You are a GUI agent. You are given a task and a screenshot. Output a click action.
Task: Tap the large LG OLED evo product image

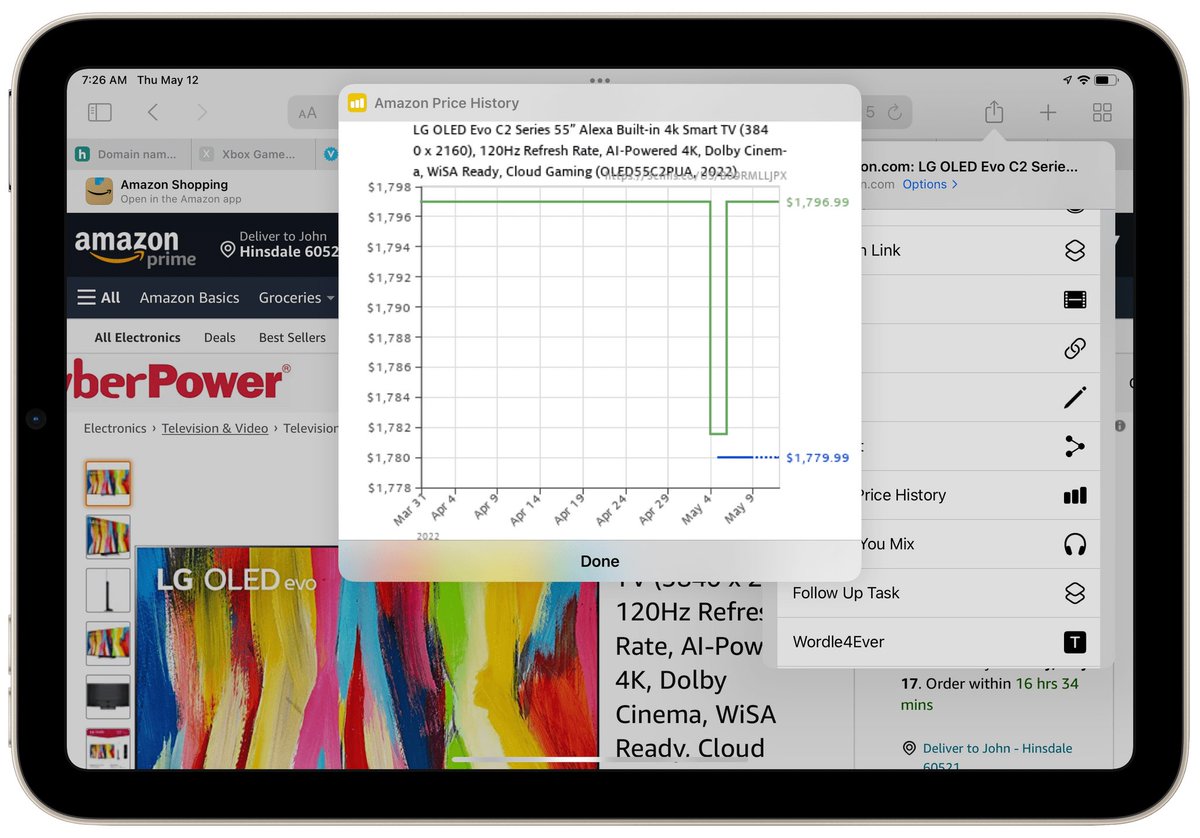click(368, 657)
